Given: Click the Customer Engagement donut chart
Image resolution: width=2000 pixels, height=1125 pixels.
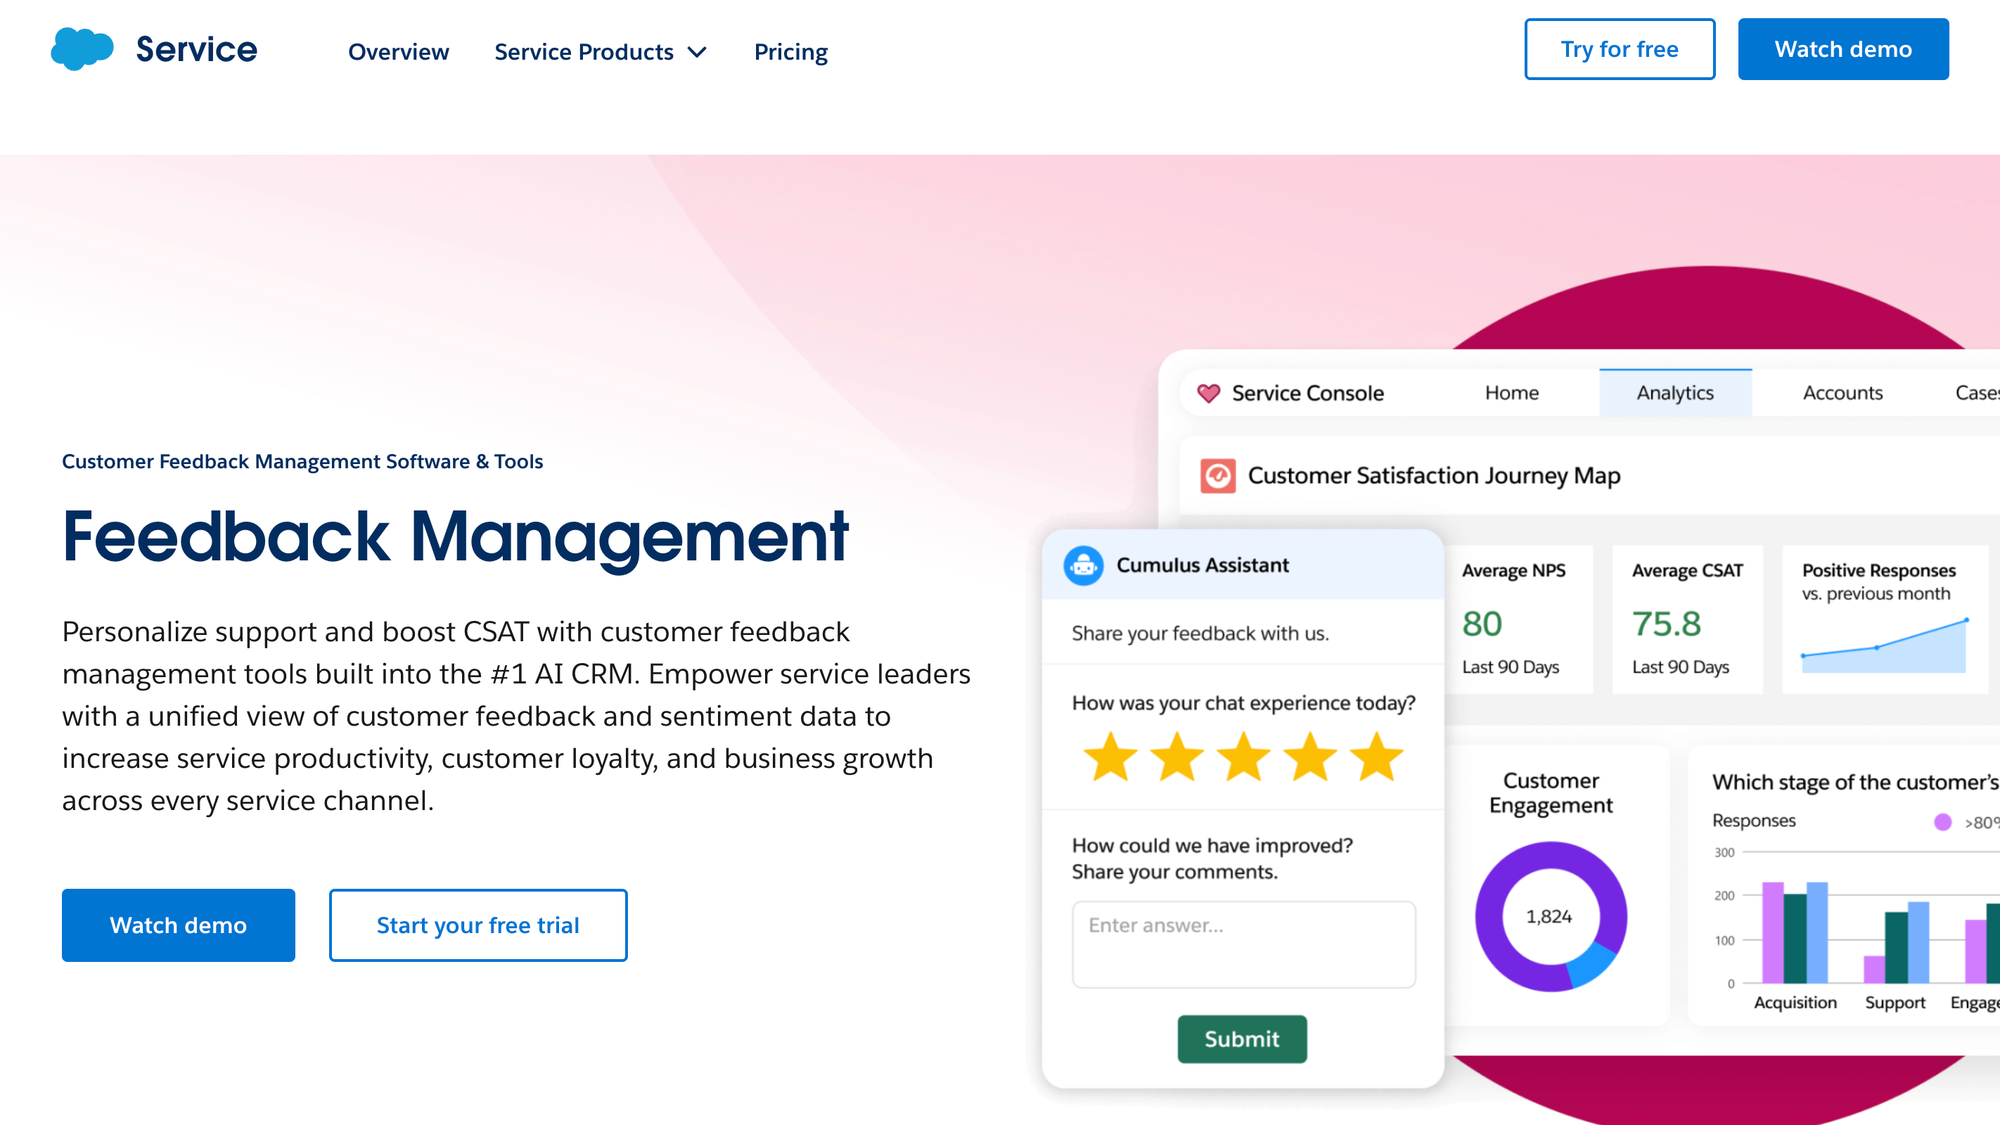Looking at the screenshot, I should (1550, 915).
